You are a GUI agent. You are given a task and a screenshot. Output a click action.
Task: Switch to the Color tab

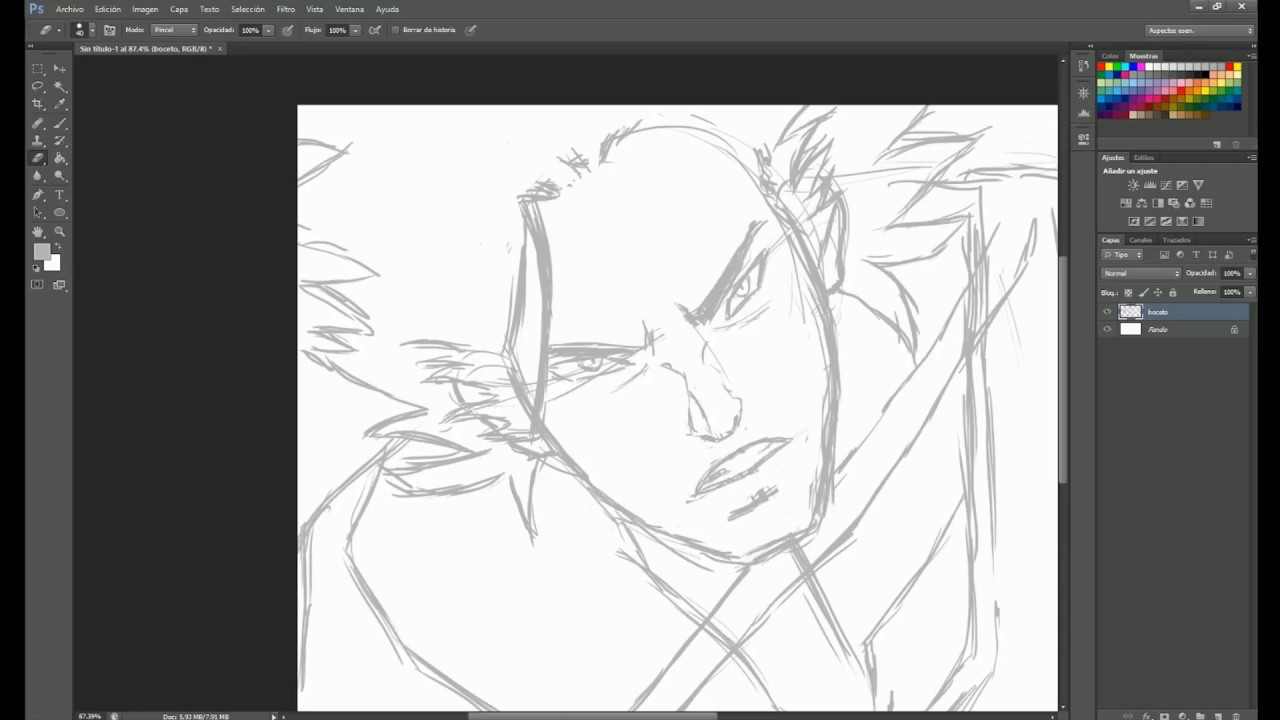[1110, 56]
